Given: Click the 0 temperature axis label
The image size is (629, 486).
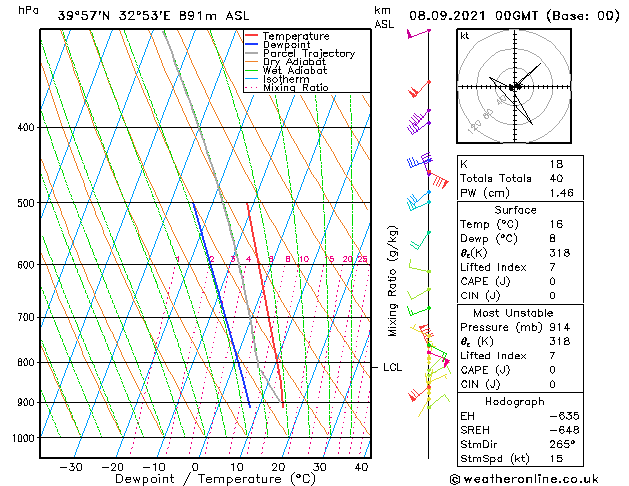Looking at the screenshot, I should tap(195, 467).
